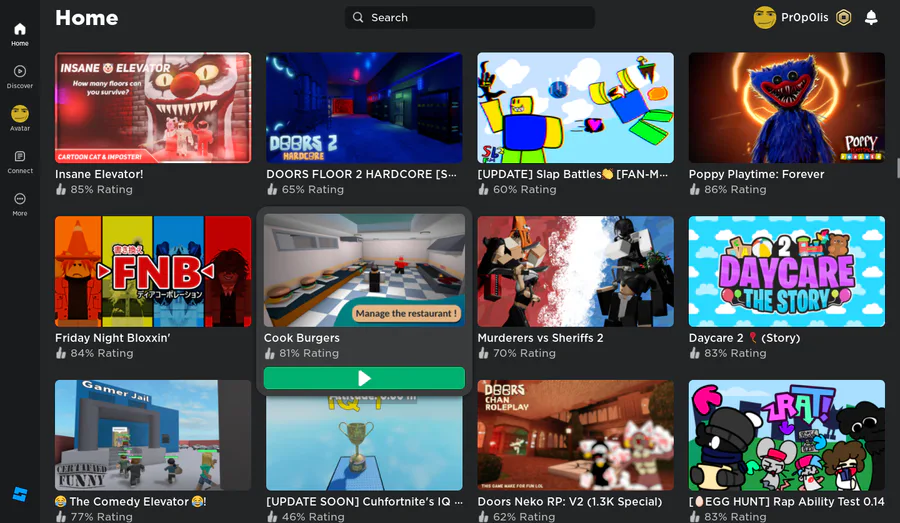Open the Poppy Playtime: Forever thumbnail
900x523 pixels.
786,108
